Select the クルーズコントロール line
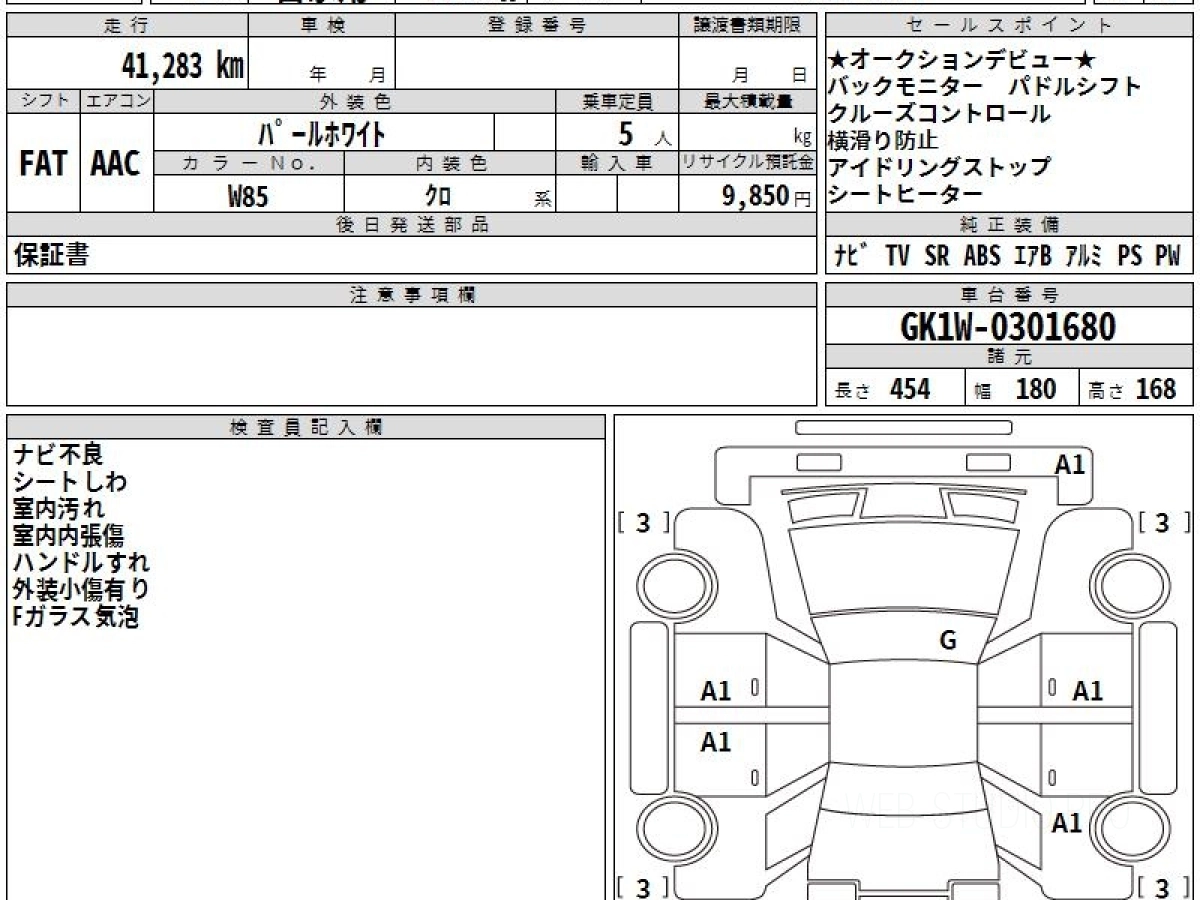 (x=940, y=114)
